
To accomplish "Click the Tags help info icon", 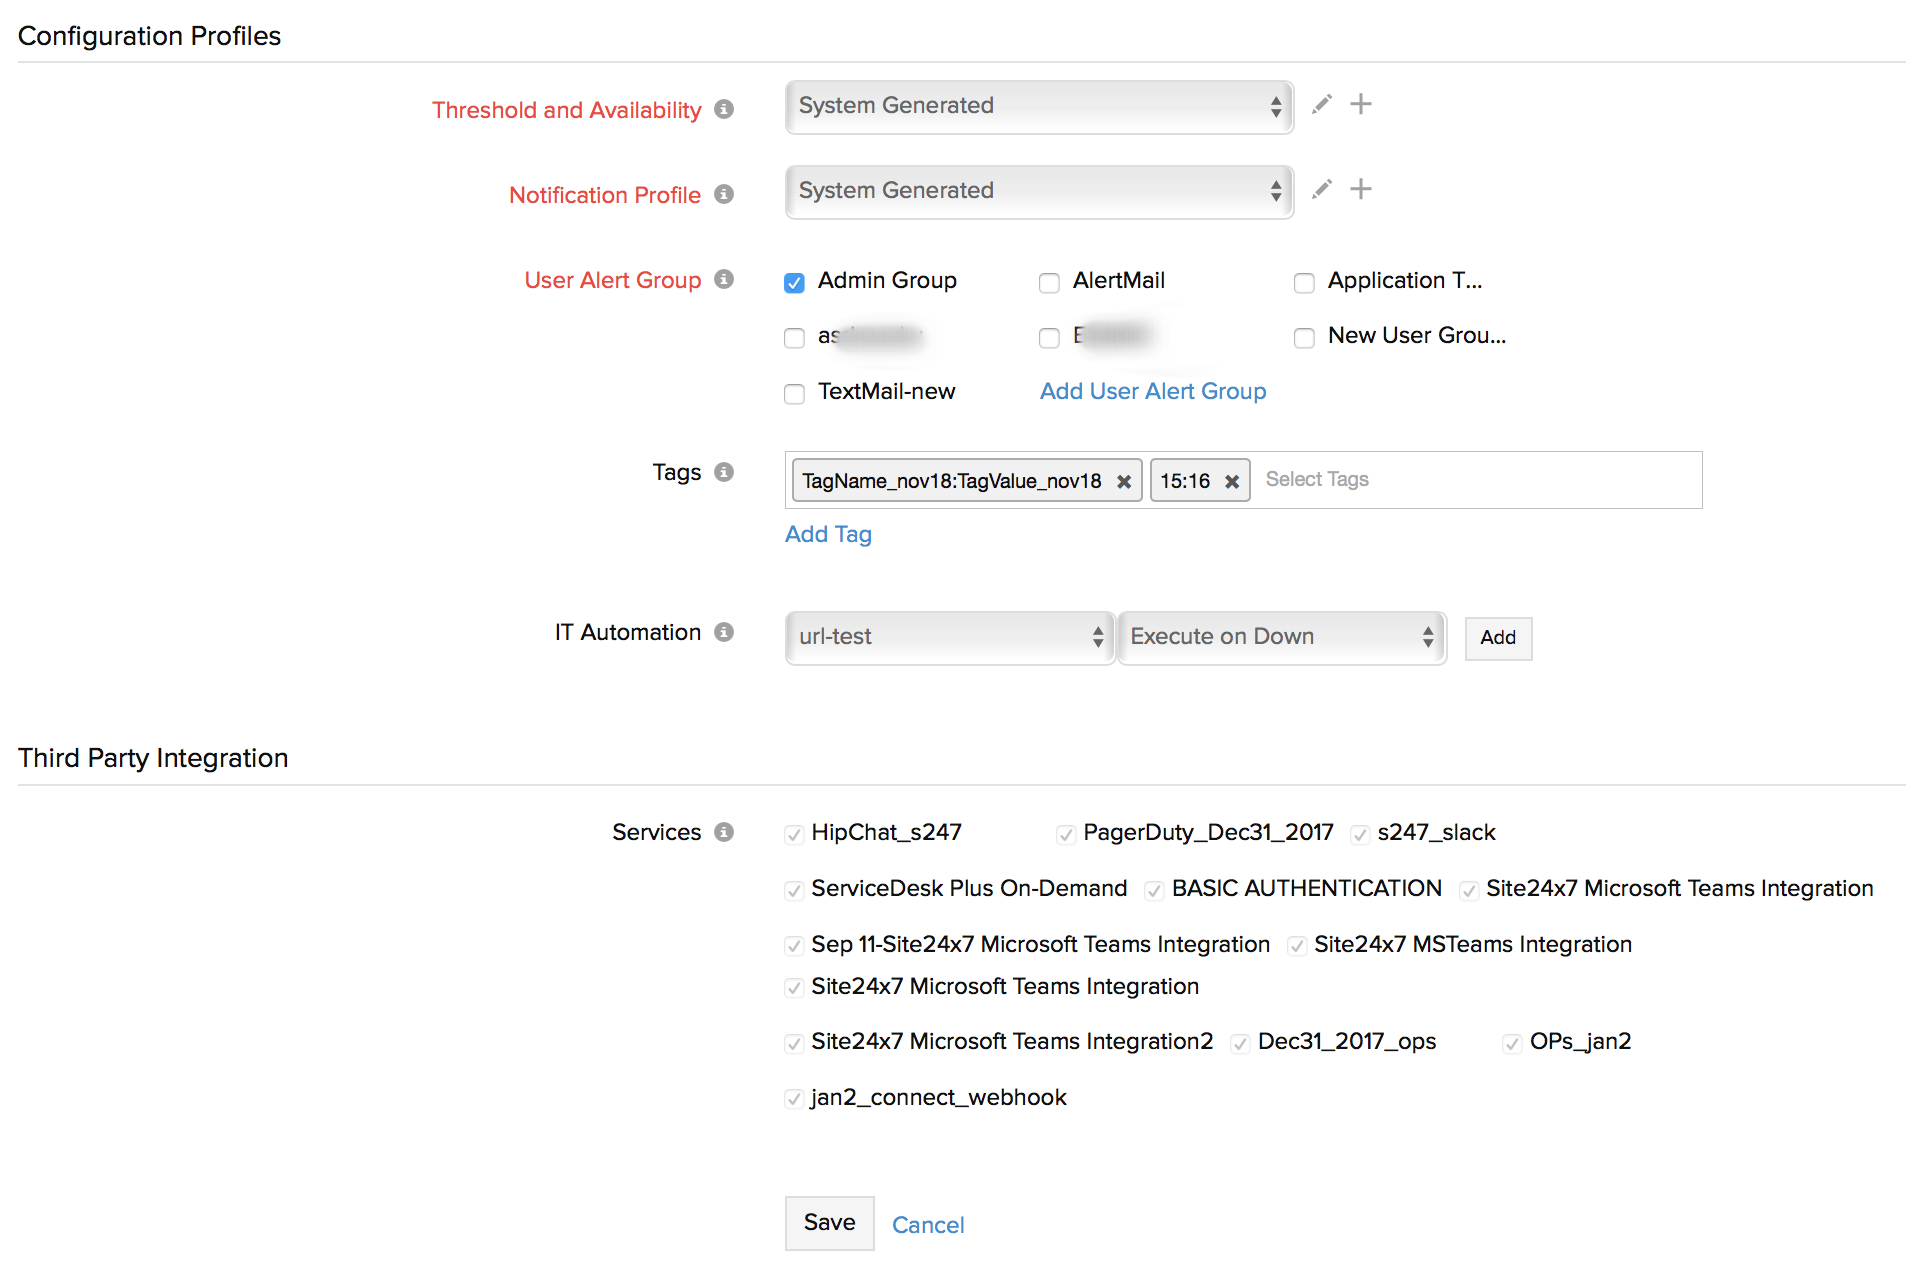I will 724,472.
